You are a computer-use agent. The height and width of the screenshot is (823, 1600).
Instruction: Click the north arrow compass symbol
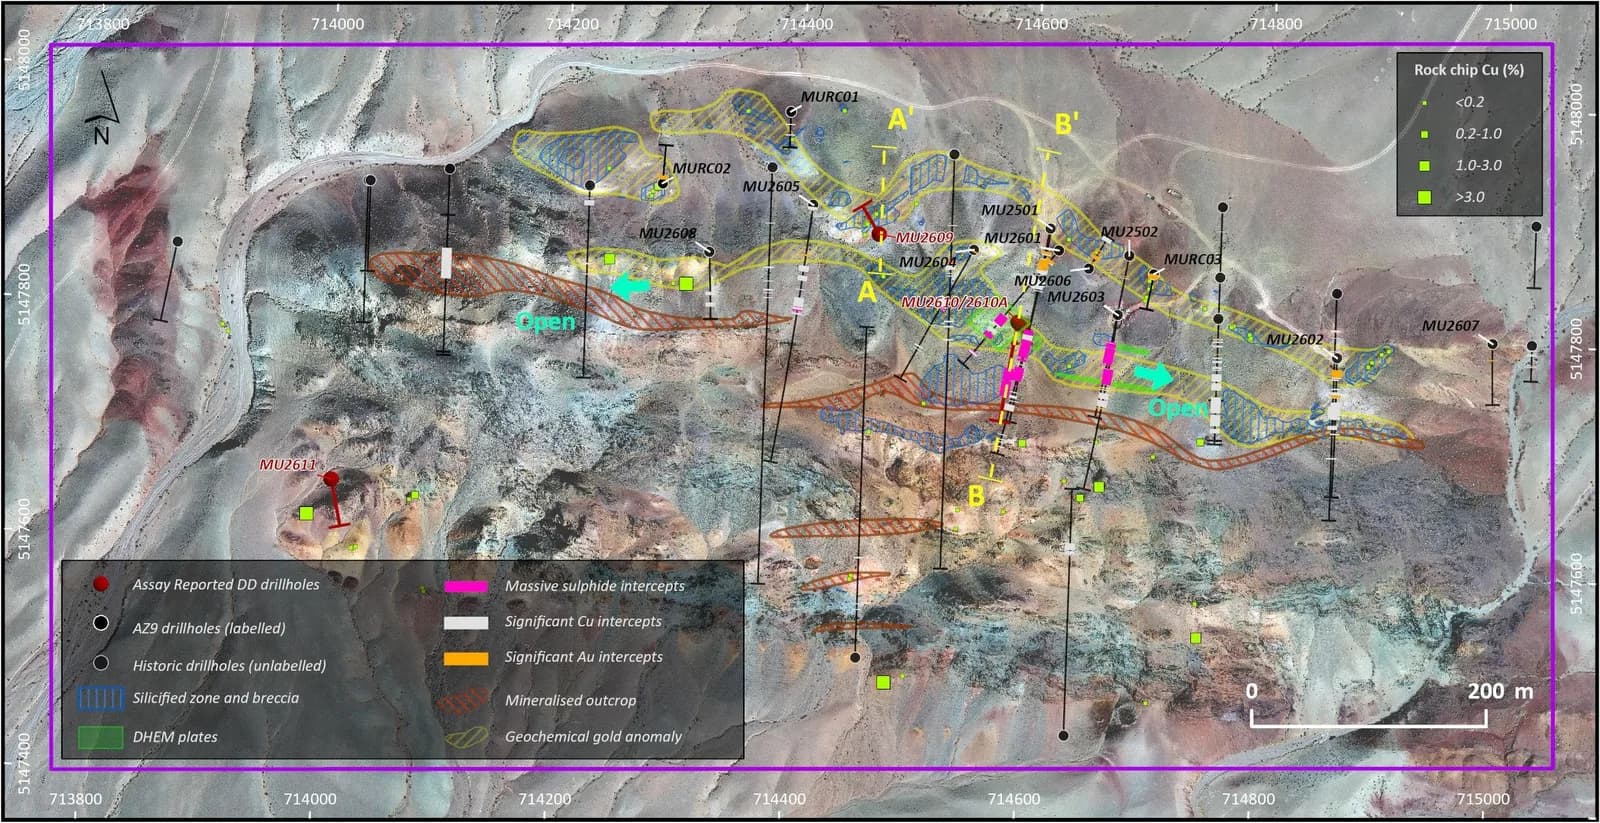(104, 110)
